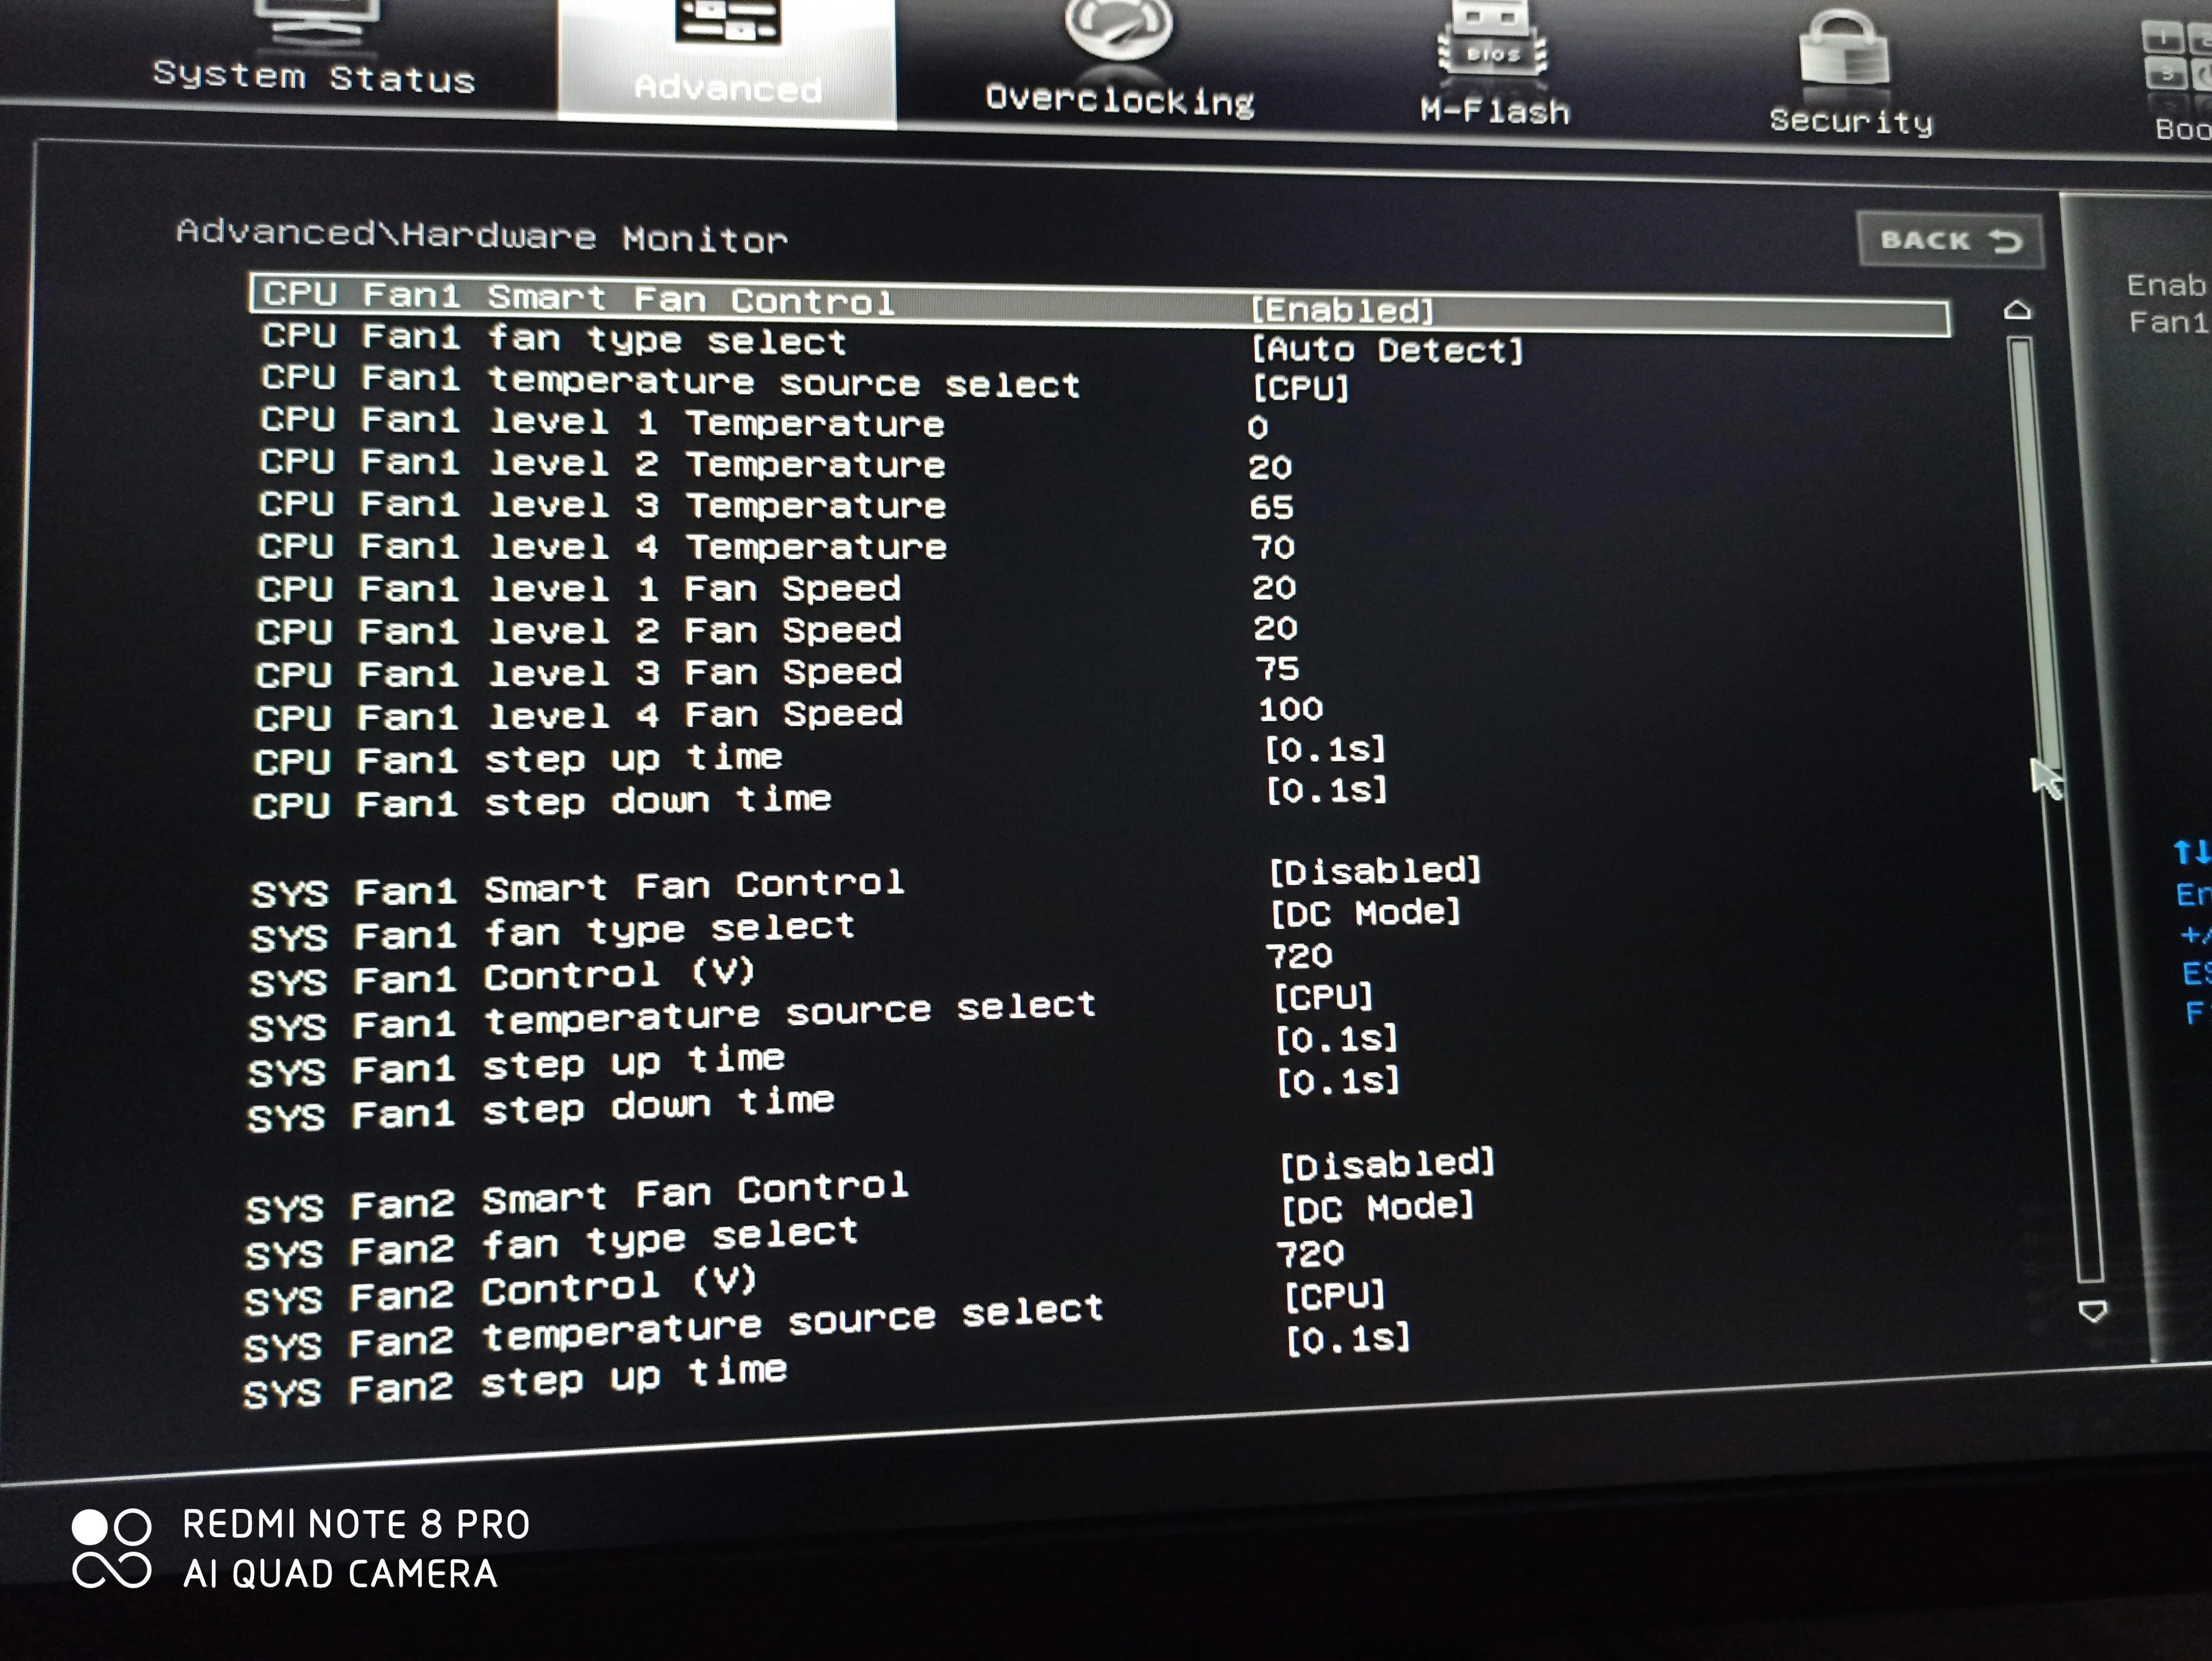Click the scroll up arrow icon
Image resolution: width=2212 pixels, height=1661 pixels.
point(2018,310)
